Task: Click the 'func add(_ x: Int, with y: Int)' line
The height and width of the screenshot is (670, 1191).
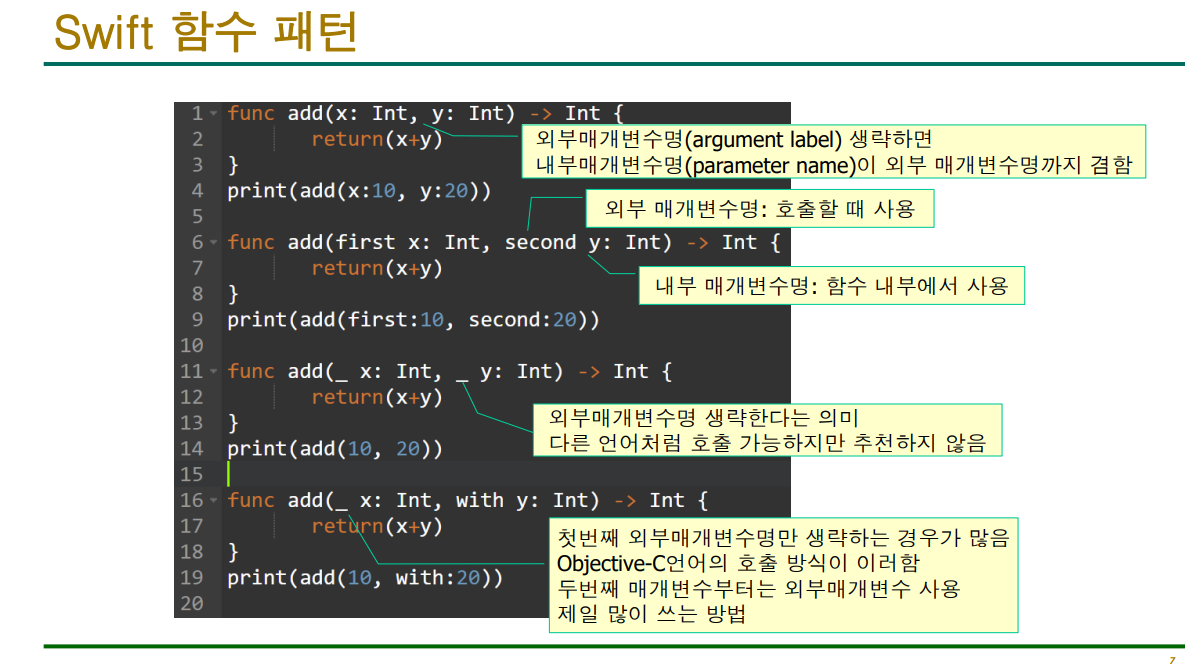Action: (467, 501)
